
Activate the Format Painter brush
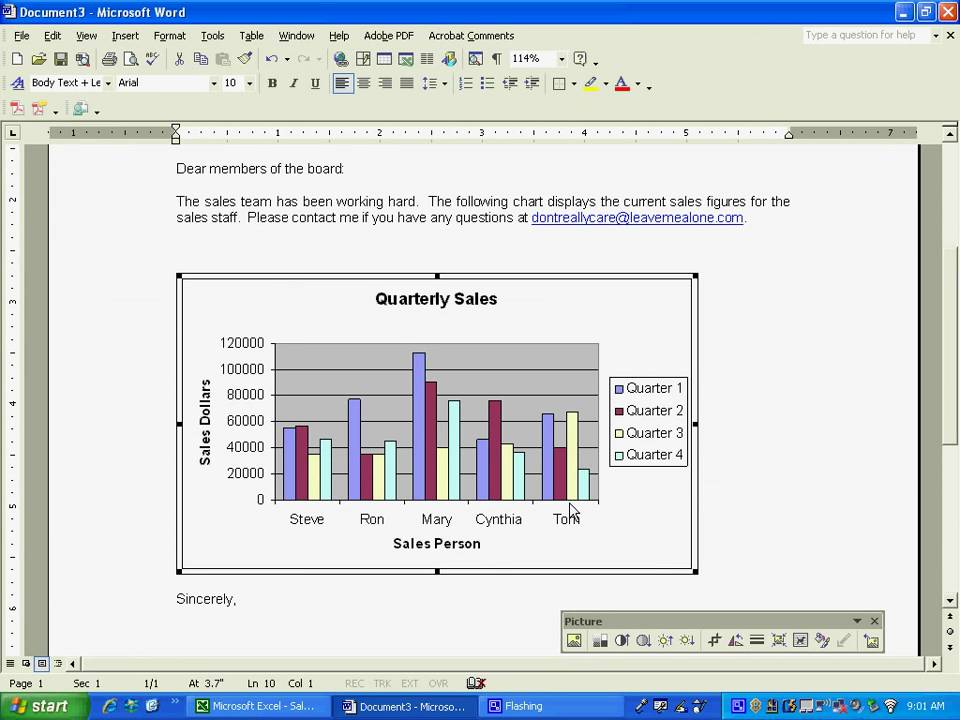245,59
